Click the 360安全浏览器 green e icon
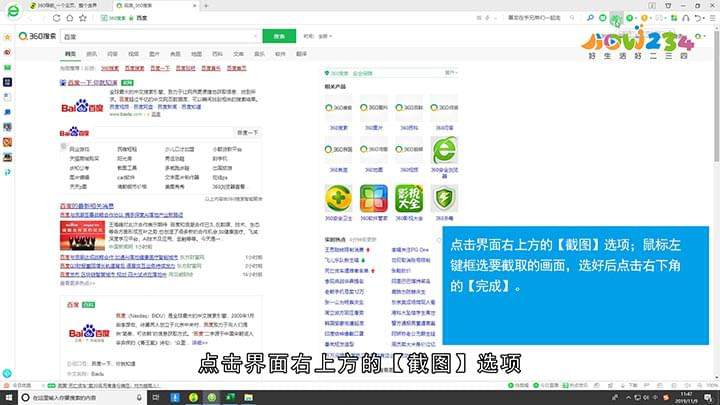Screen dimensions: 720x405 pos(444,150)
